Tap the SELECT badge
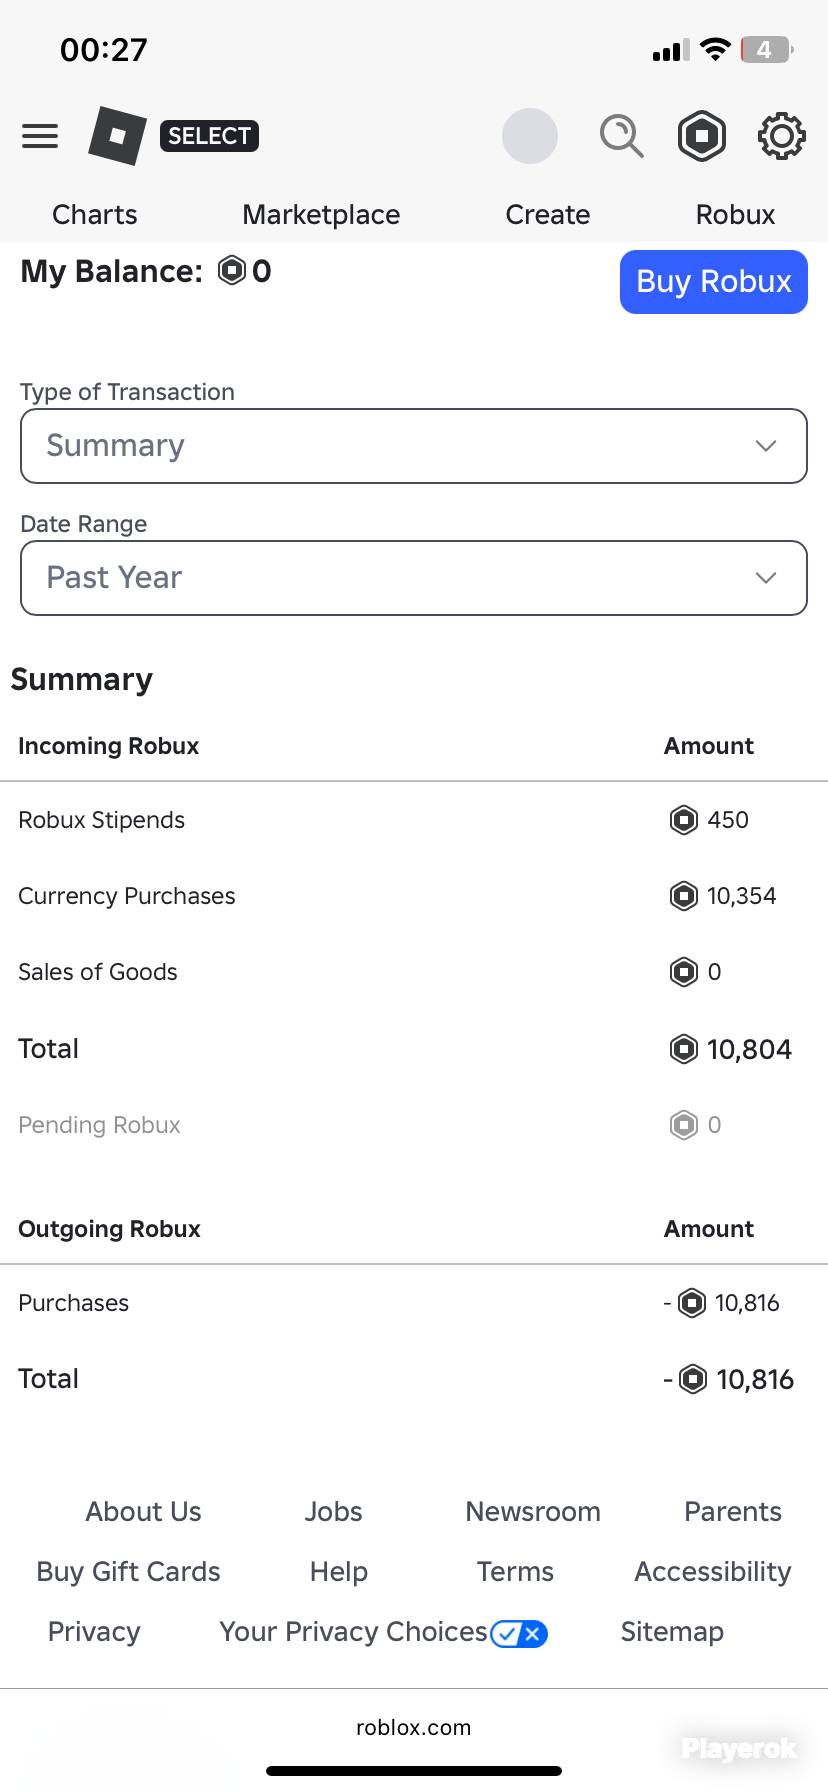828x1792 pixels. 209,135
